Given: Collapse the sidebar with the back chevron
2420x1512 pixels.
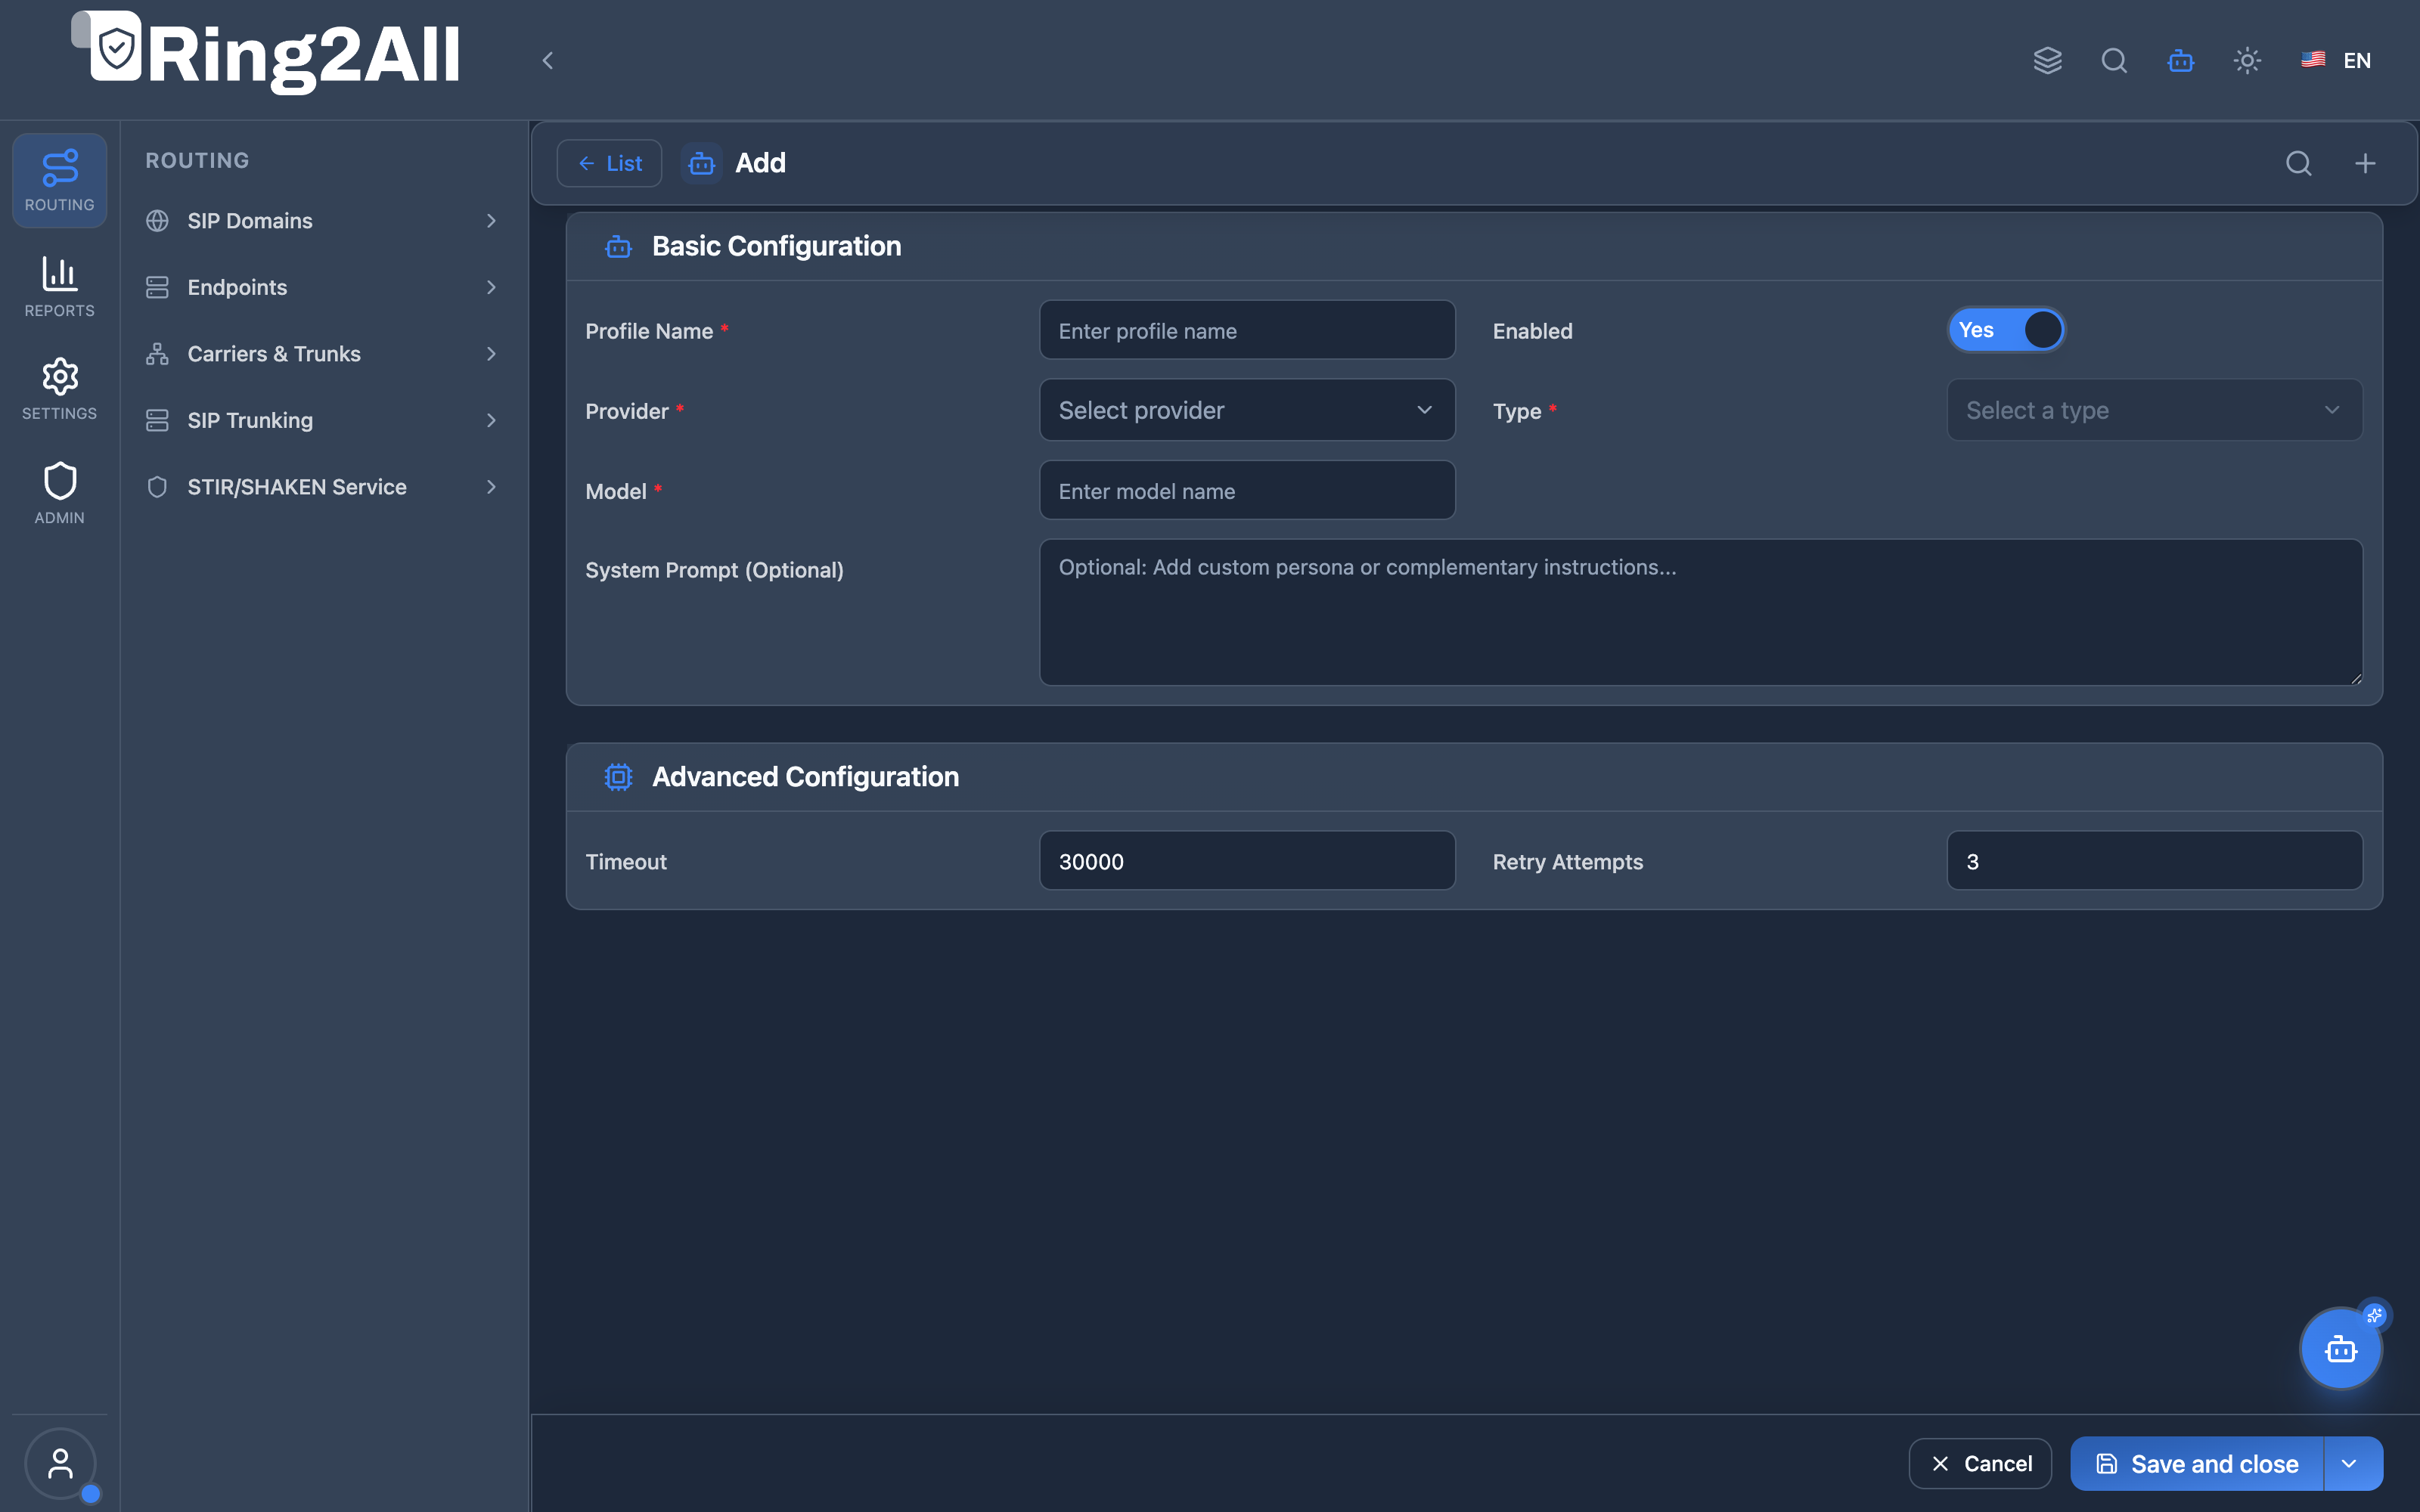Looking at the screenshot, I should coord(547,60).
